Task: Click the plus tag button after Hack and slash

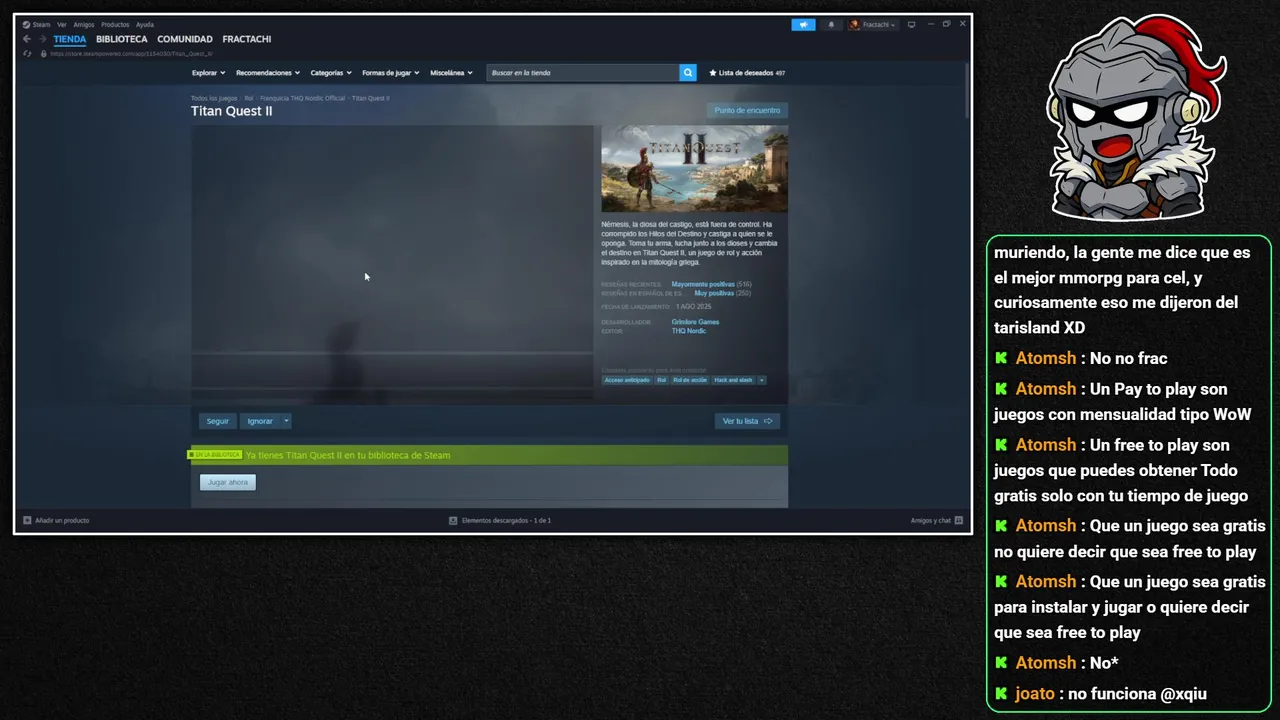Action: tap(762, 380)
